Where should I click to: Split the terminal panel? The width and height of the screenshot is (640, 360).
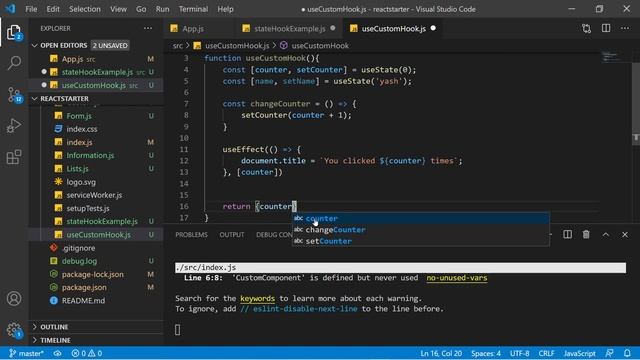(x=567, y=234)
